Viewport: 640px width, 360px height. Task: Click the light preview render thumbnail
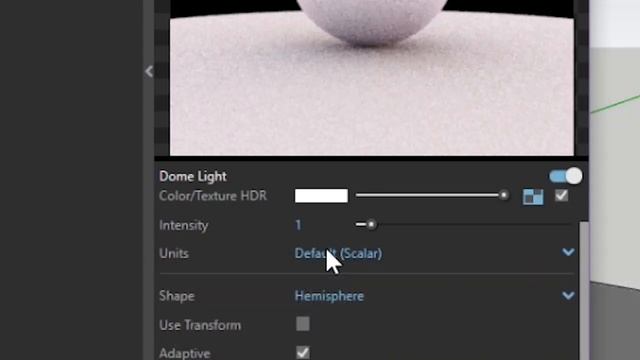371,78
